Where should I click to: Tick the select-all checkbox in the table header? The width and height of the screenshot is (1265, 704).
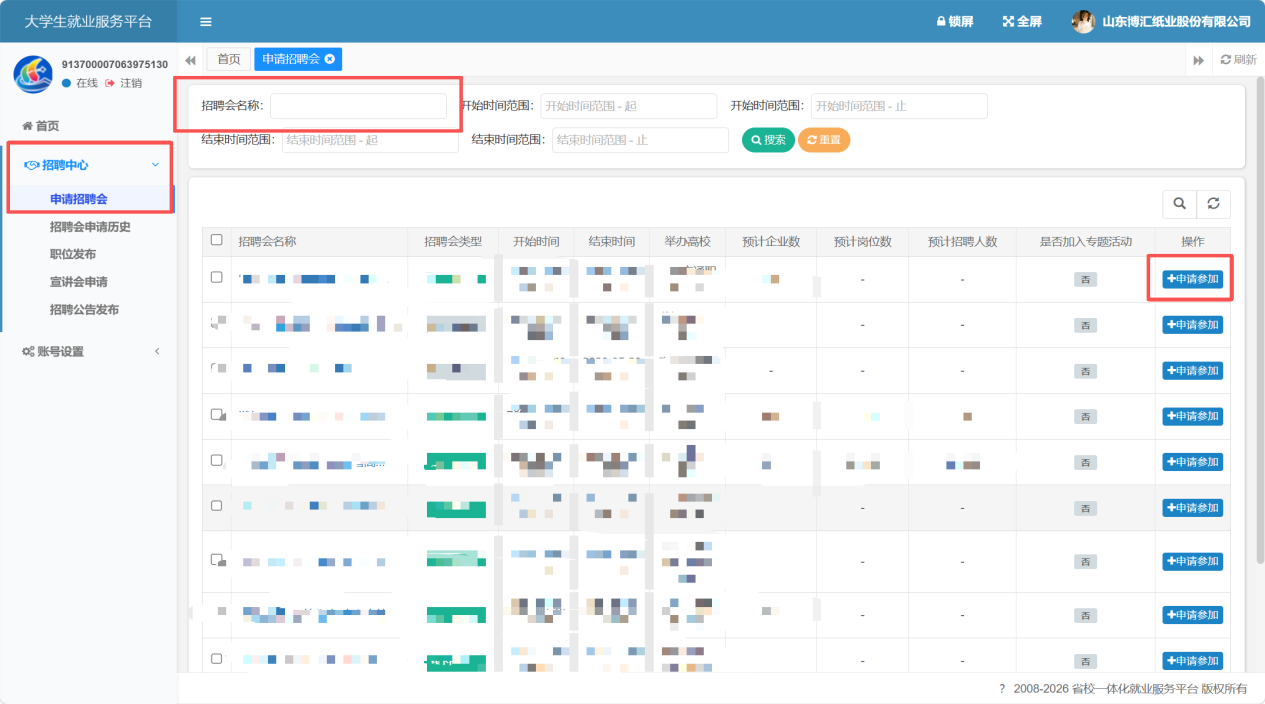pos(217,240)
